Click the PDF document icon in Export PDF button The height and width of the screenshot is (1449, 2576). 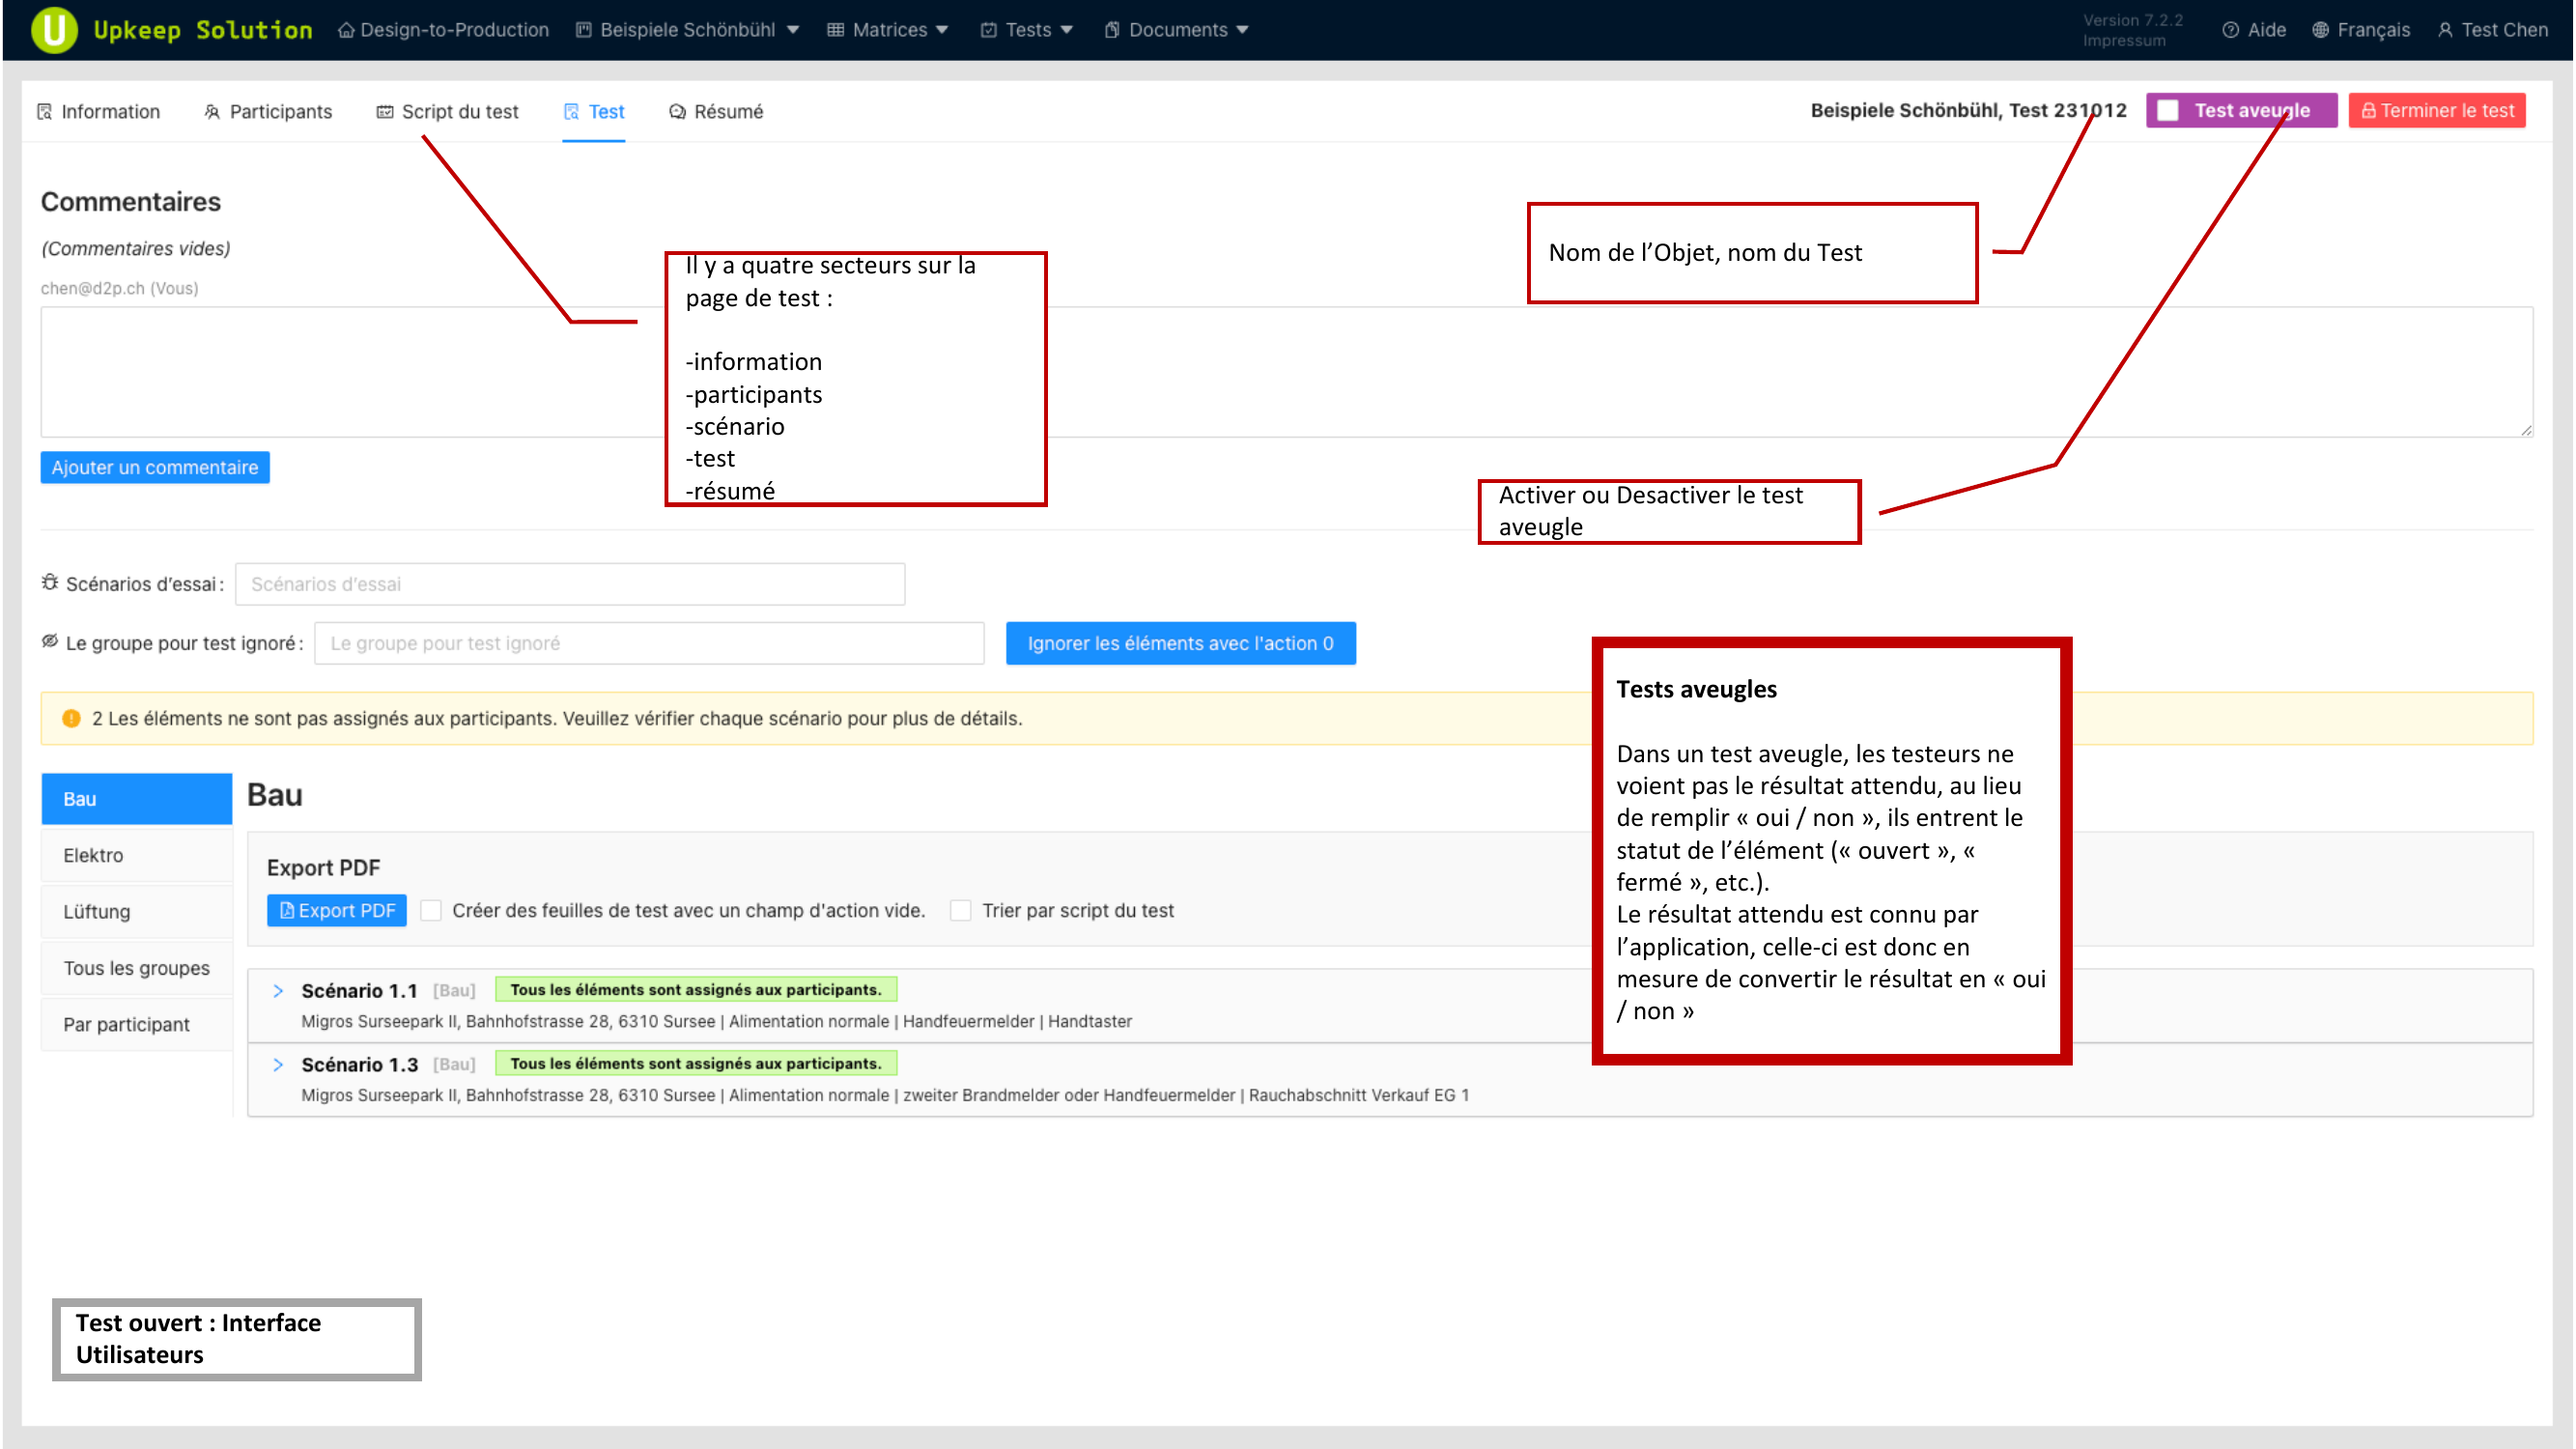pos(288,910)
